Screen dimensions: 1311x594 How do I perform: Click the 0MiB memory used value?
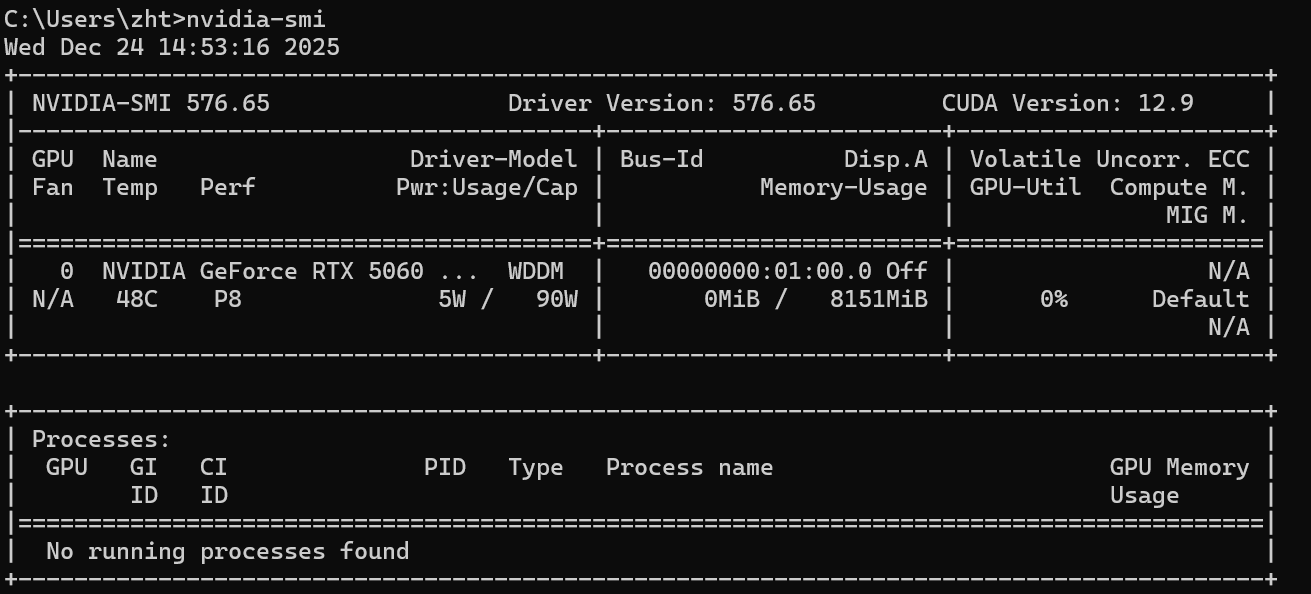[x=732, y=299]
